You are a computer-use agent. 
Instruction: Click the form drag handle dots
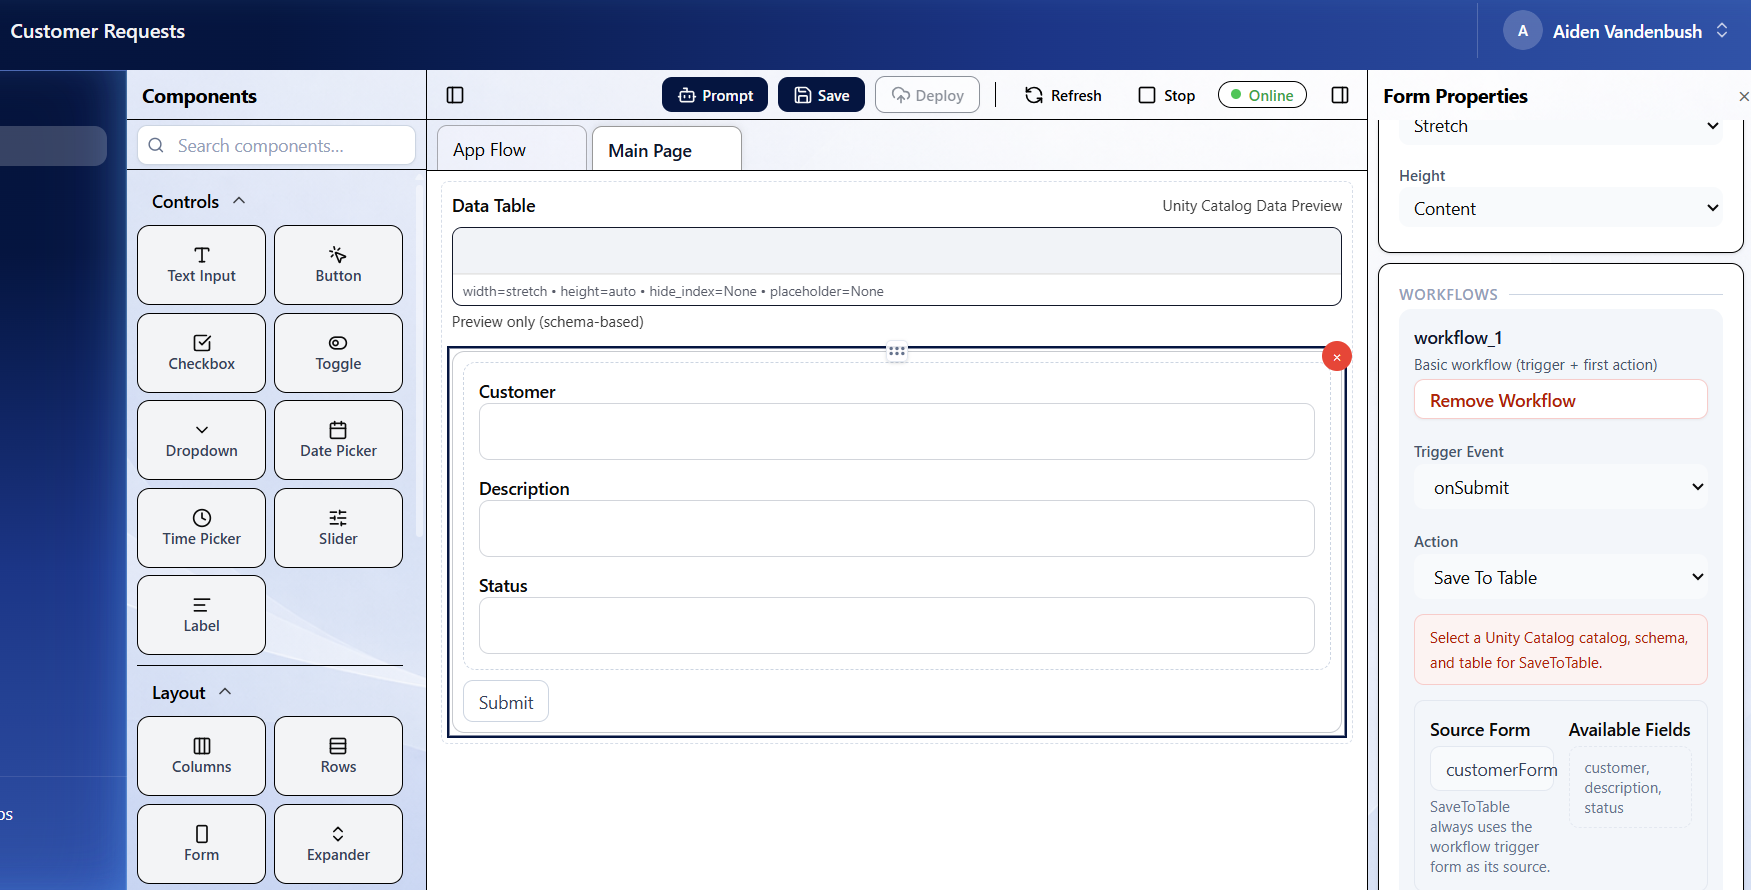(897, 351)
